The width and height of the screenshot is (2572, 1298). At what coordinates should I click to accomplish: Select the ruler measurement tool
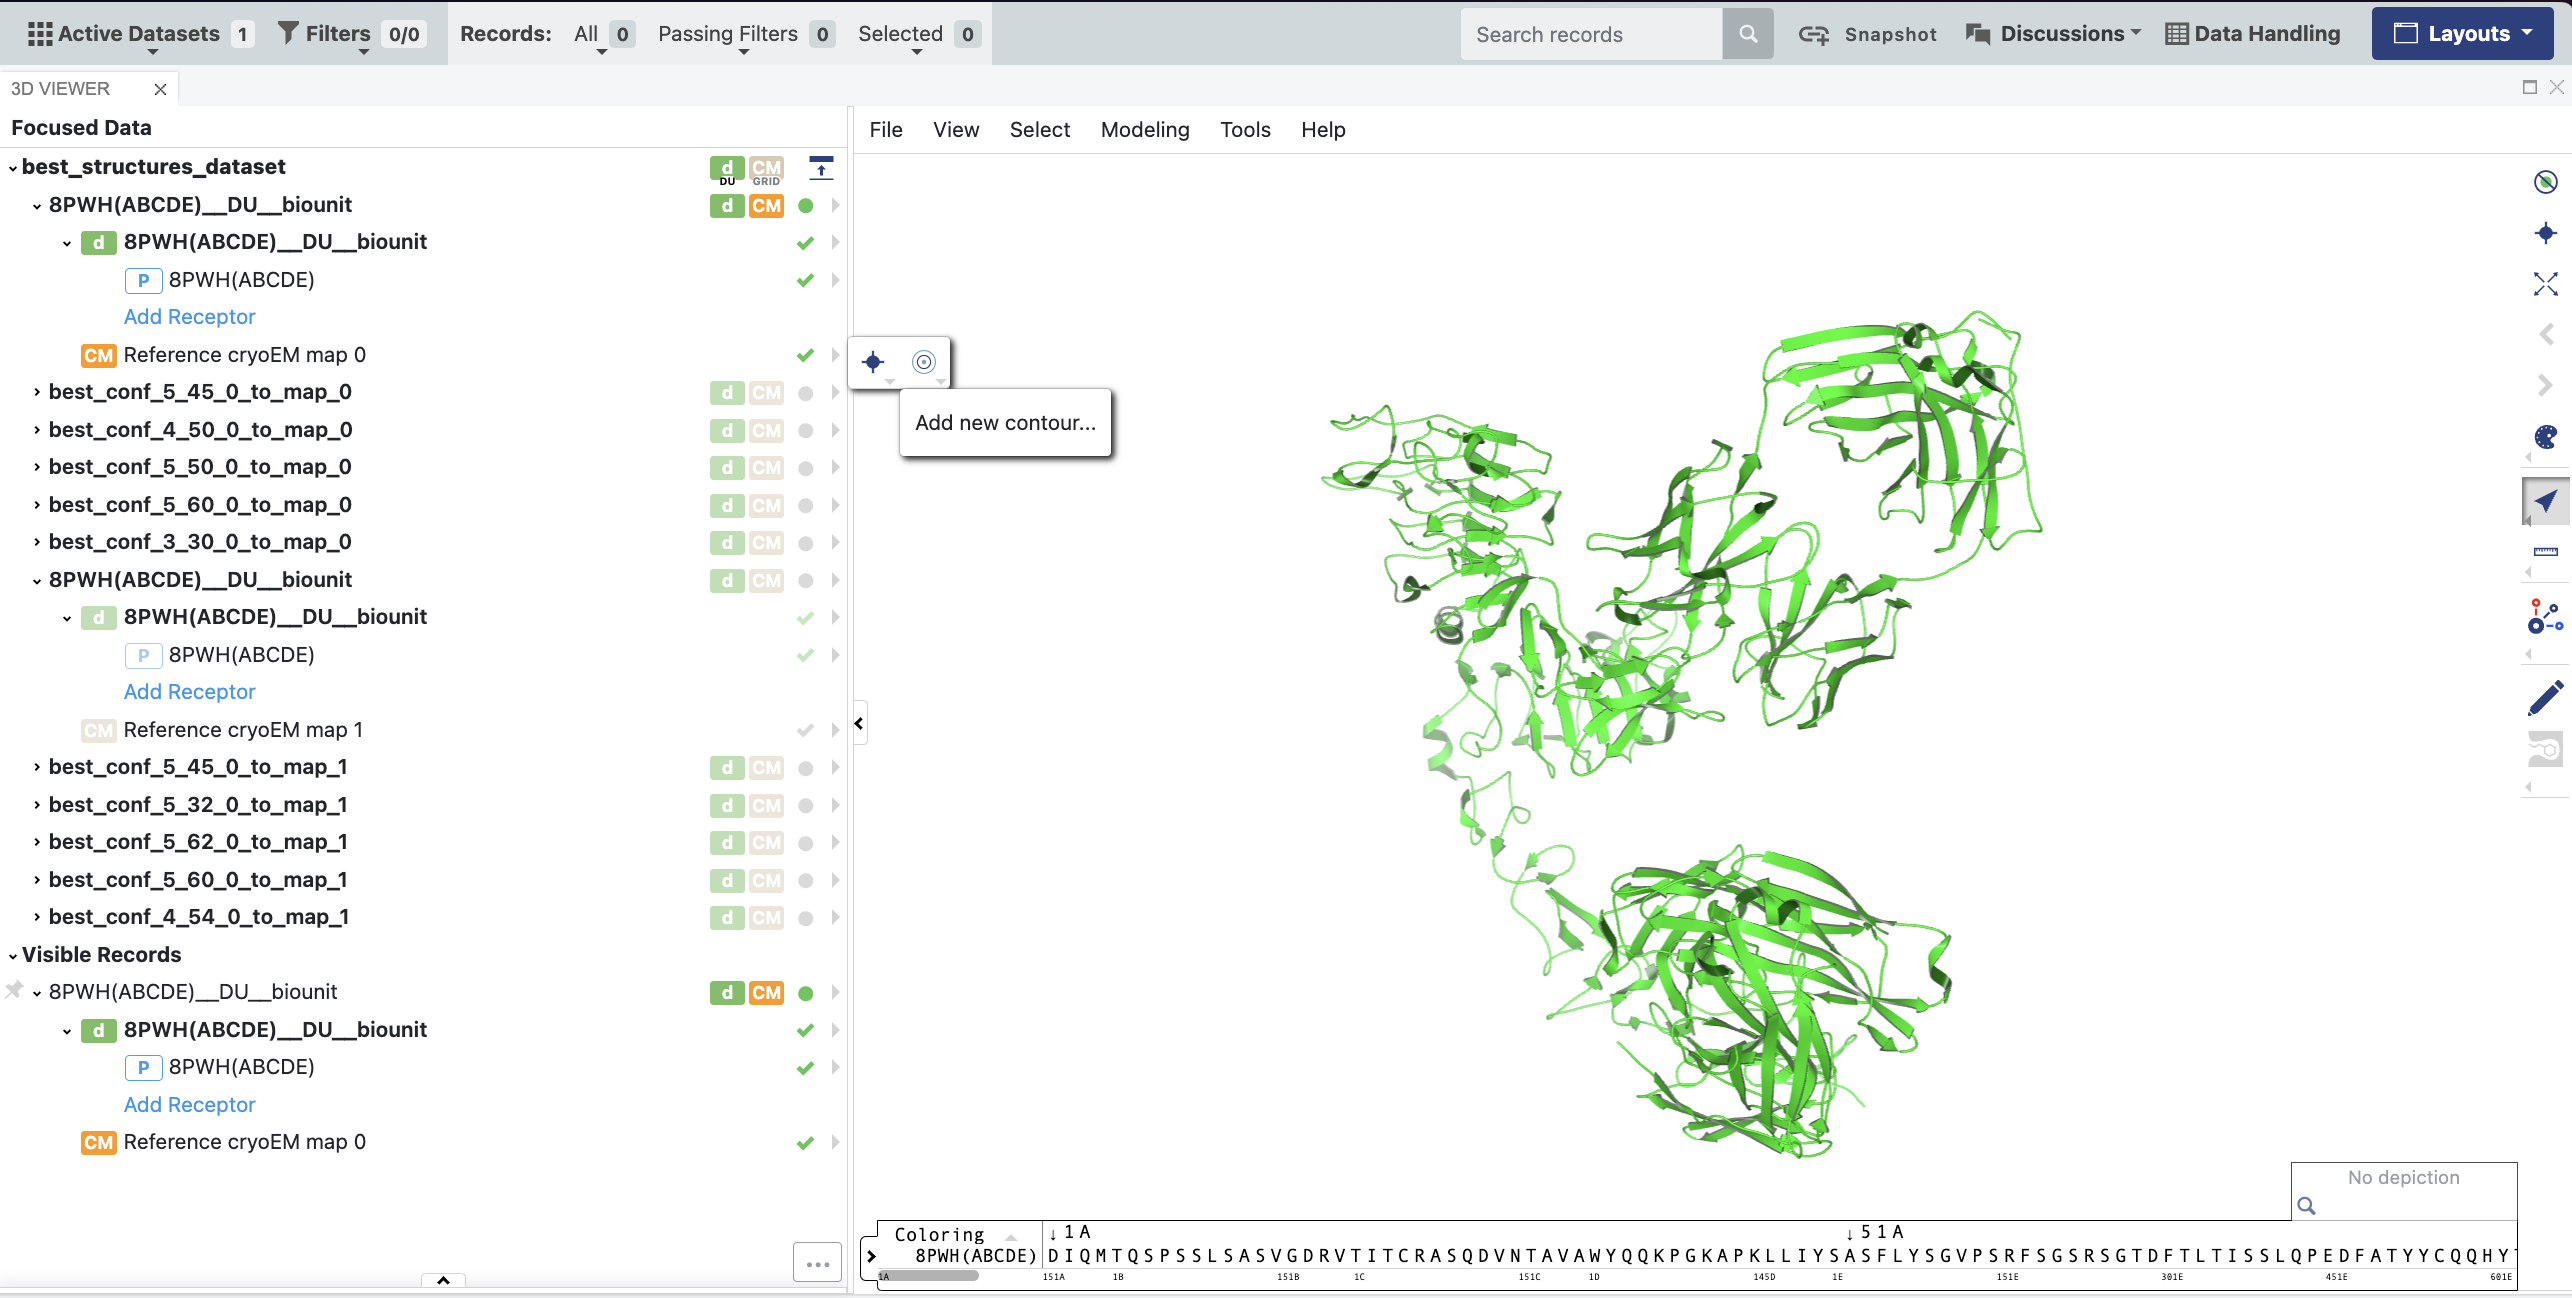[x=2545, y=552]
